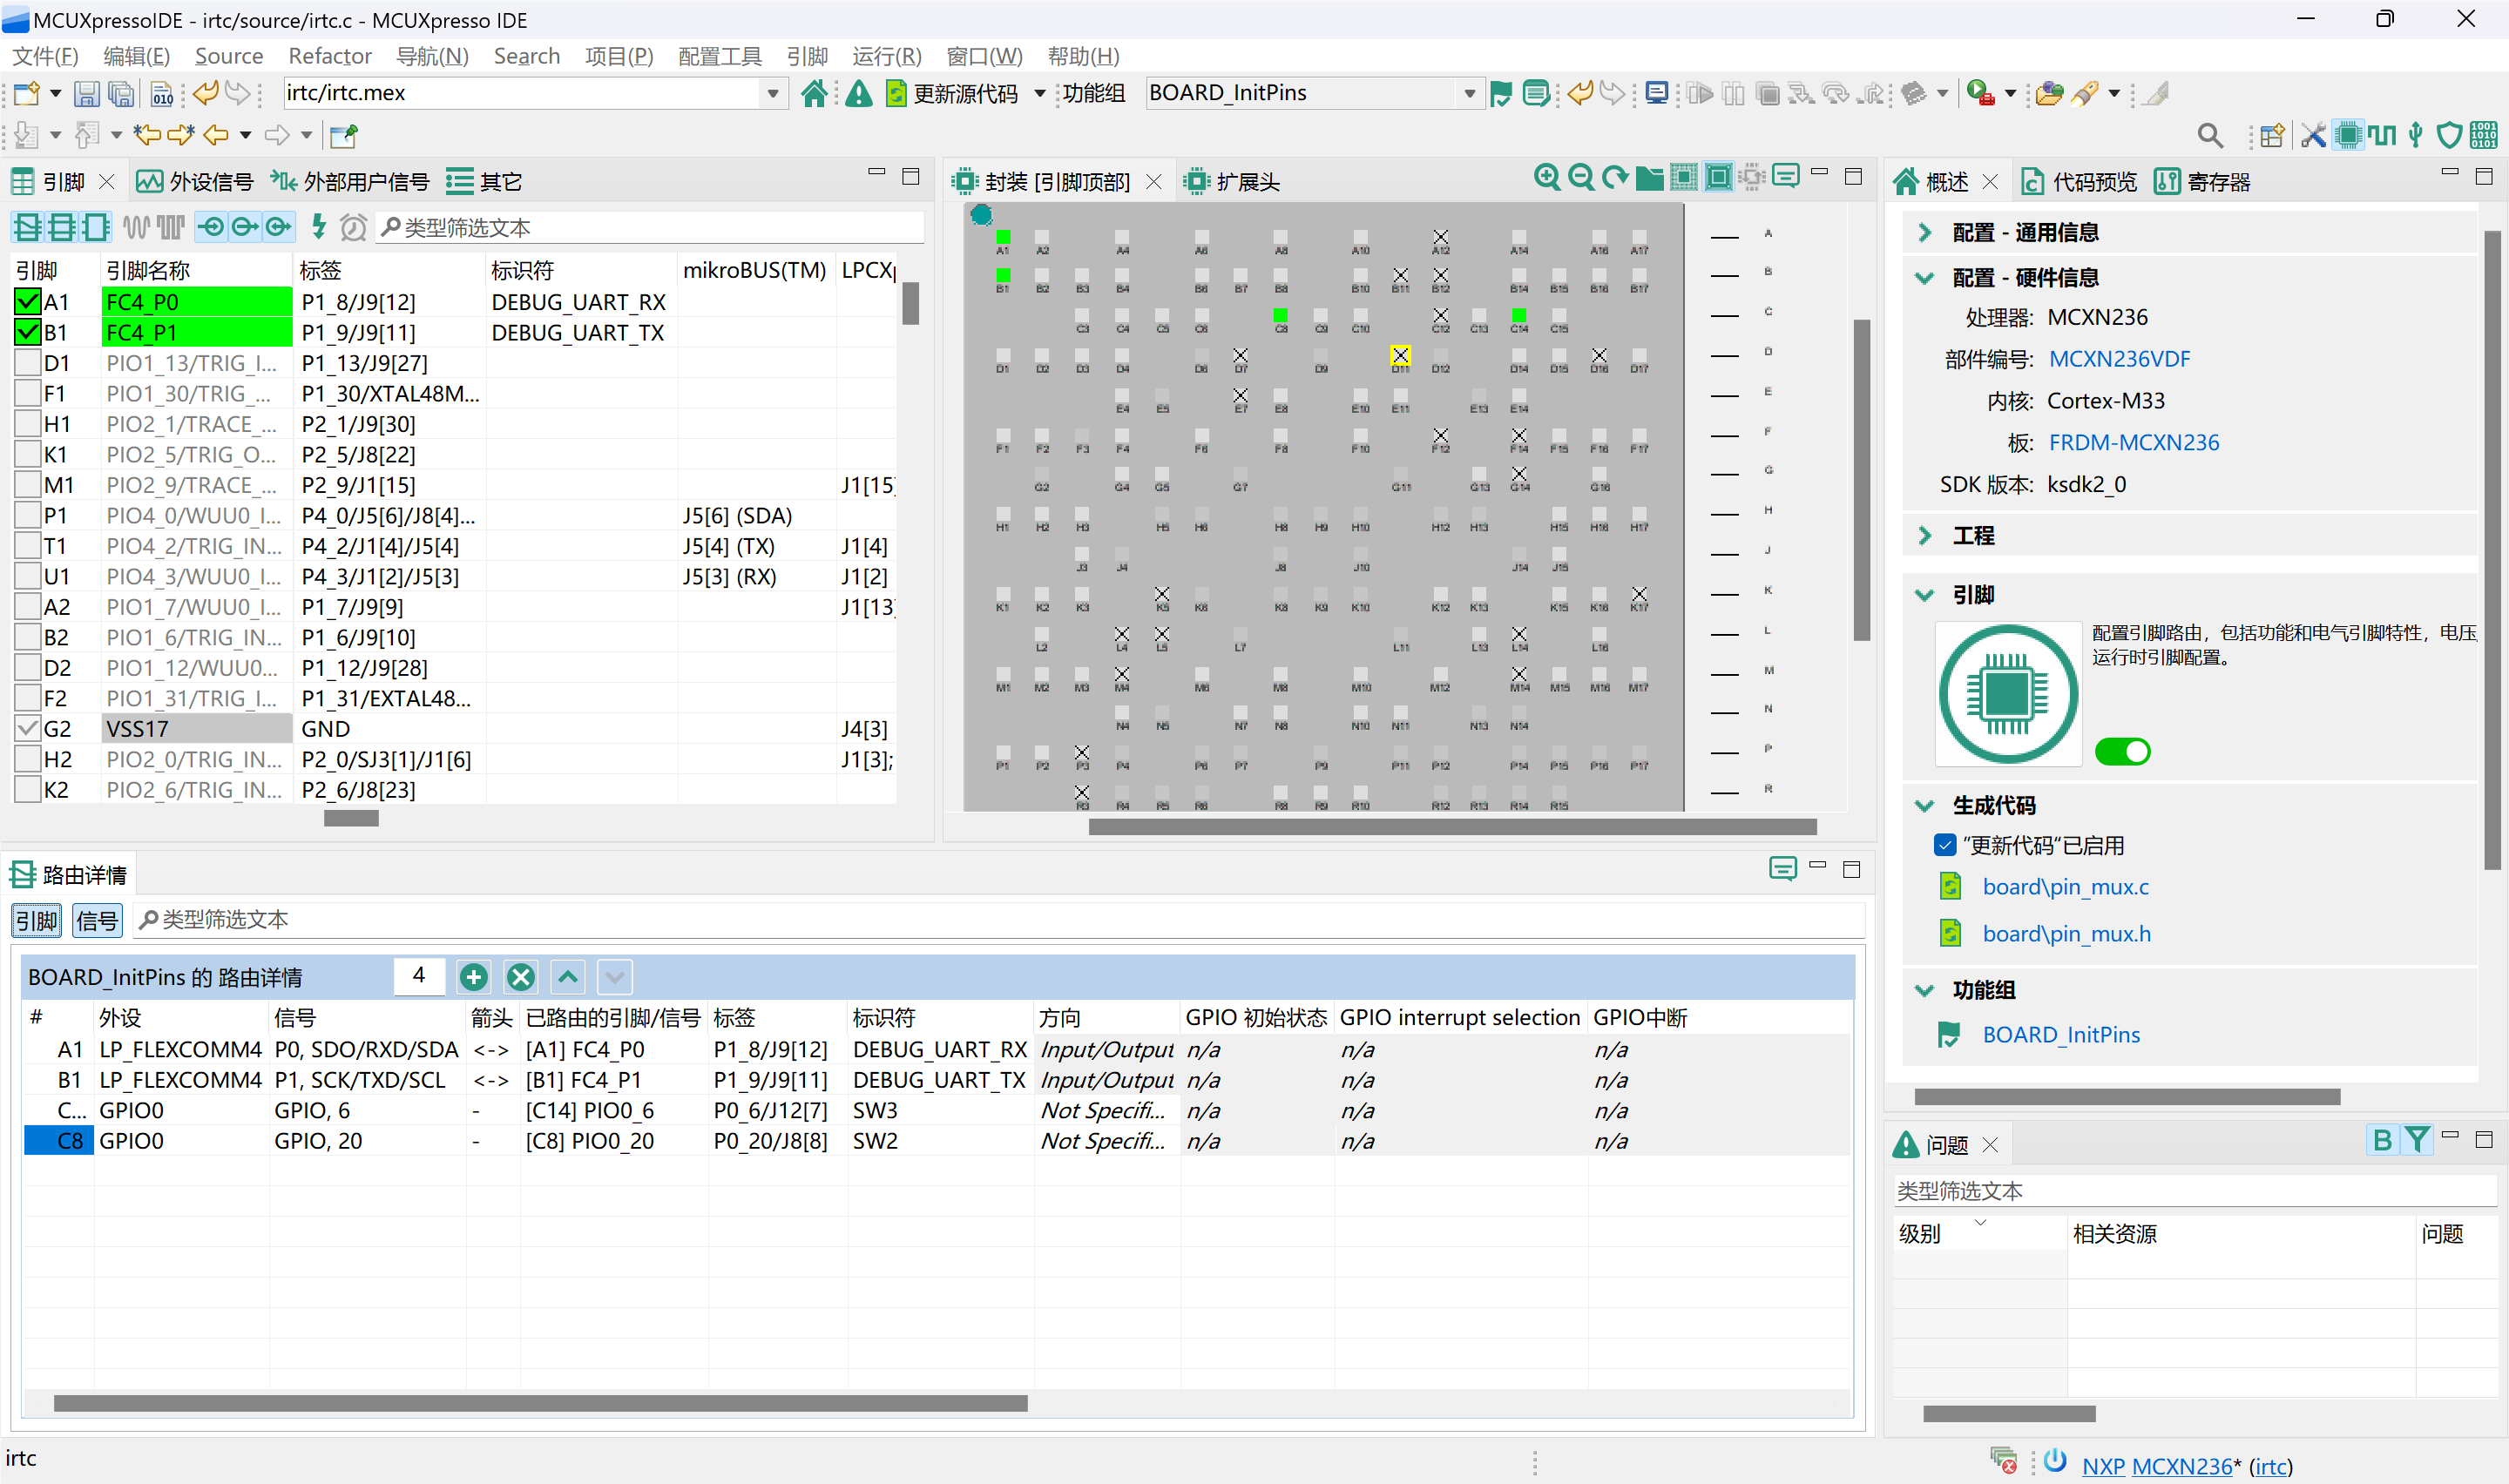Collapse the generated code section
The image size is (2509, 1484).
[x=1924, y=805]
